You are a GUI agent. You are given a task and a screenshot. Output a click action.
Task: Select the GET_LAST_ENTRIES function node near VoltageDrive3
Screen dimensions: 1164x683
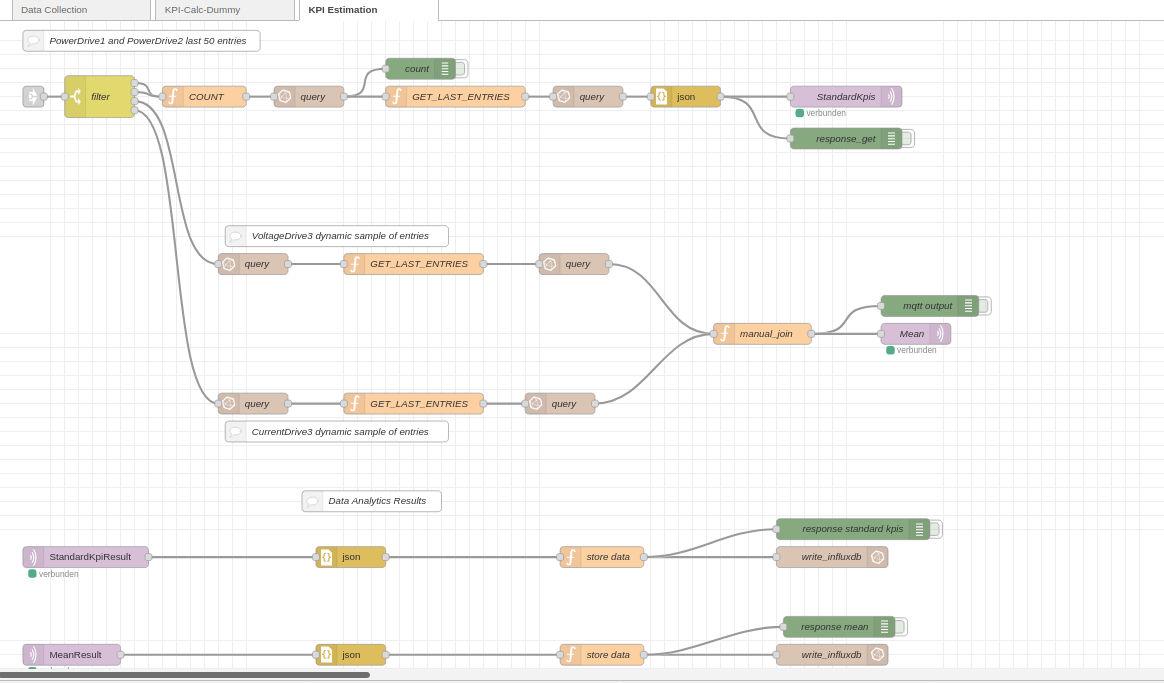coord(420,263)
